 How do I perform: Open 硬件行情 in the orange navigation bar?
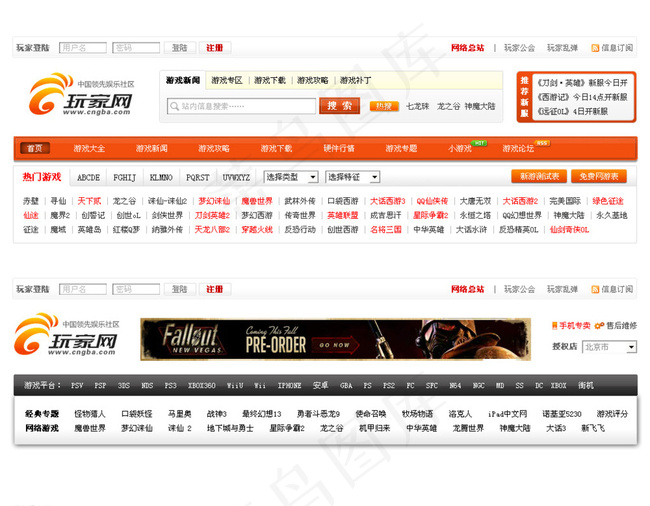pyautogui.click(x=339, y=148)
